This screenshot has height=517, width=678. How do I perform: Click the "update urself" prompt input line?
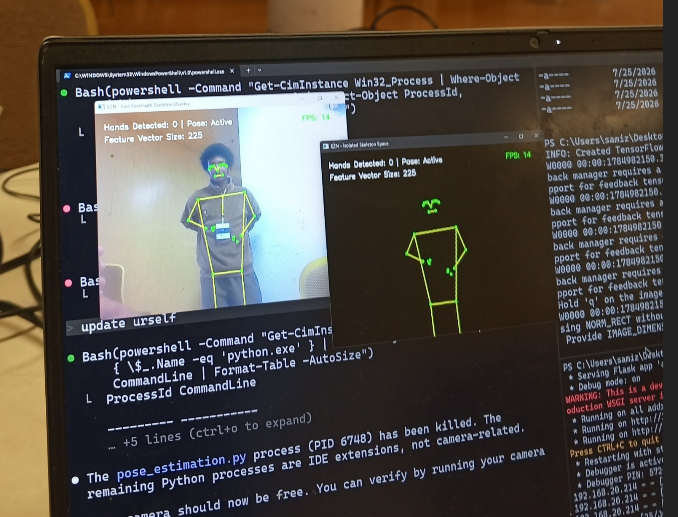pos(128,323)
